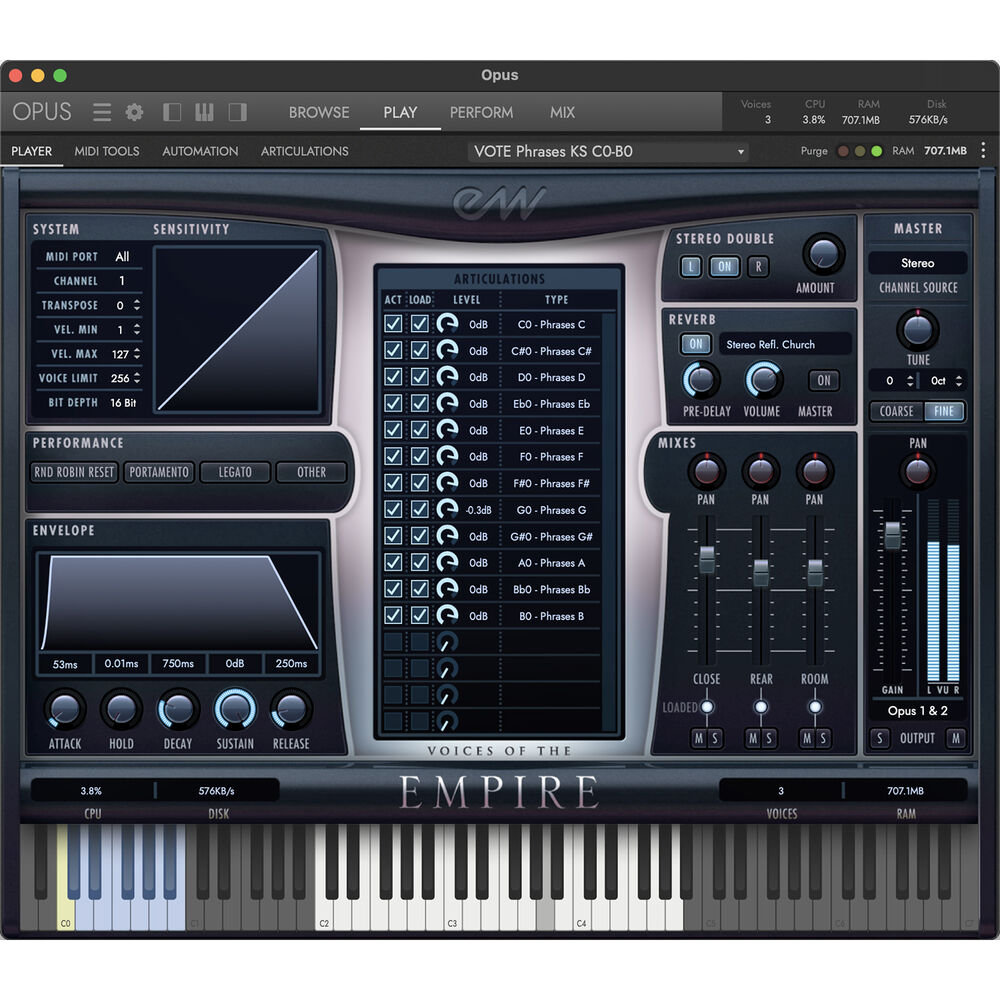Uncheck ACT for C0 - Phrases C
The width and height of the screenshot is (1000, 1000).
click(393, 324)
